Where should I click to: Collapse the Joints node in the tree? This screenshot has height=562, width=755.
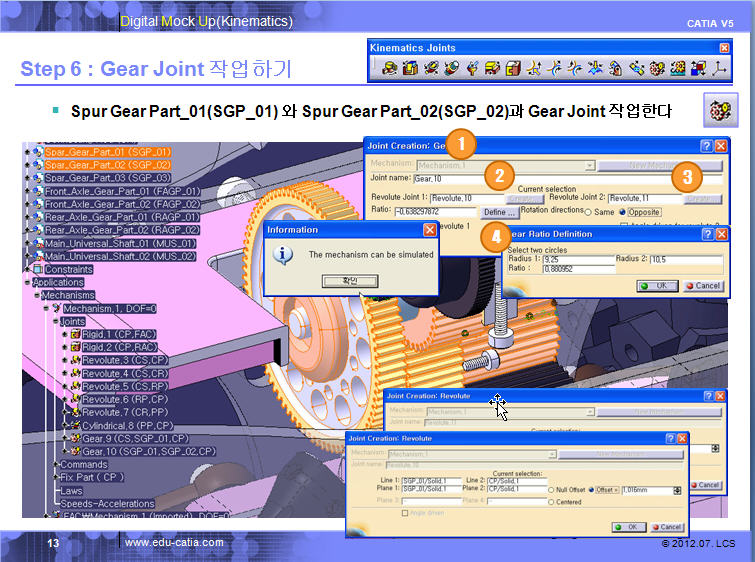point(56,322)
